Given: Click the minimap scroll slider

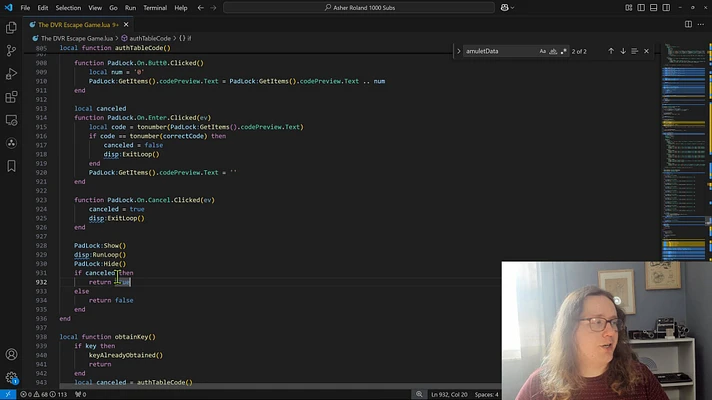Looking at the screenshot, I should pyautogui.click(x=683, y=250).
